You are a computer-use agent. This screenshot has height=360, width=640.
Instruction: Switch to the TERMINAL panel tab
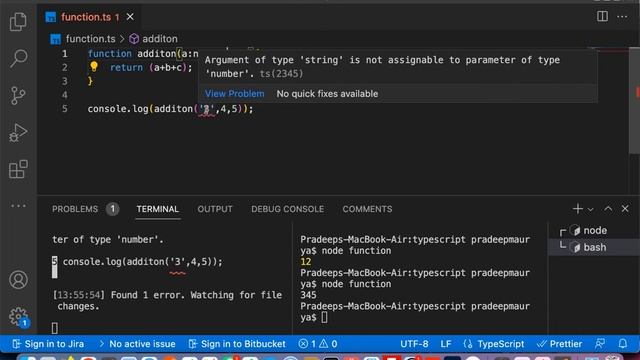[158, 209]
